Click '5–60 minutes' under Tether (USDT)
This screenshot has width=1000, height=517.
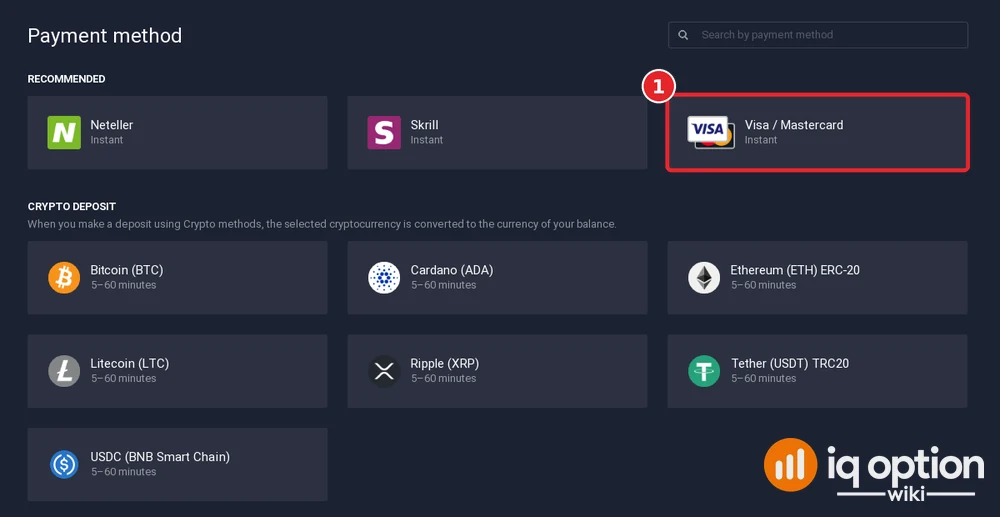click(763, 378)
